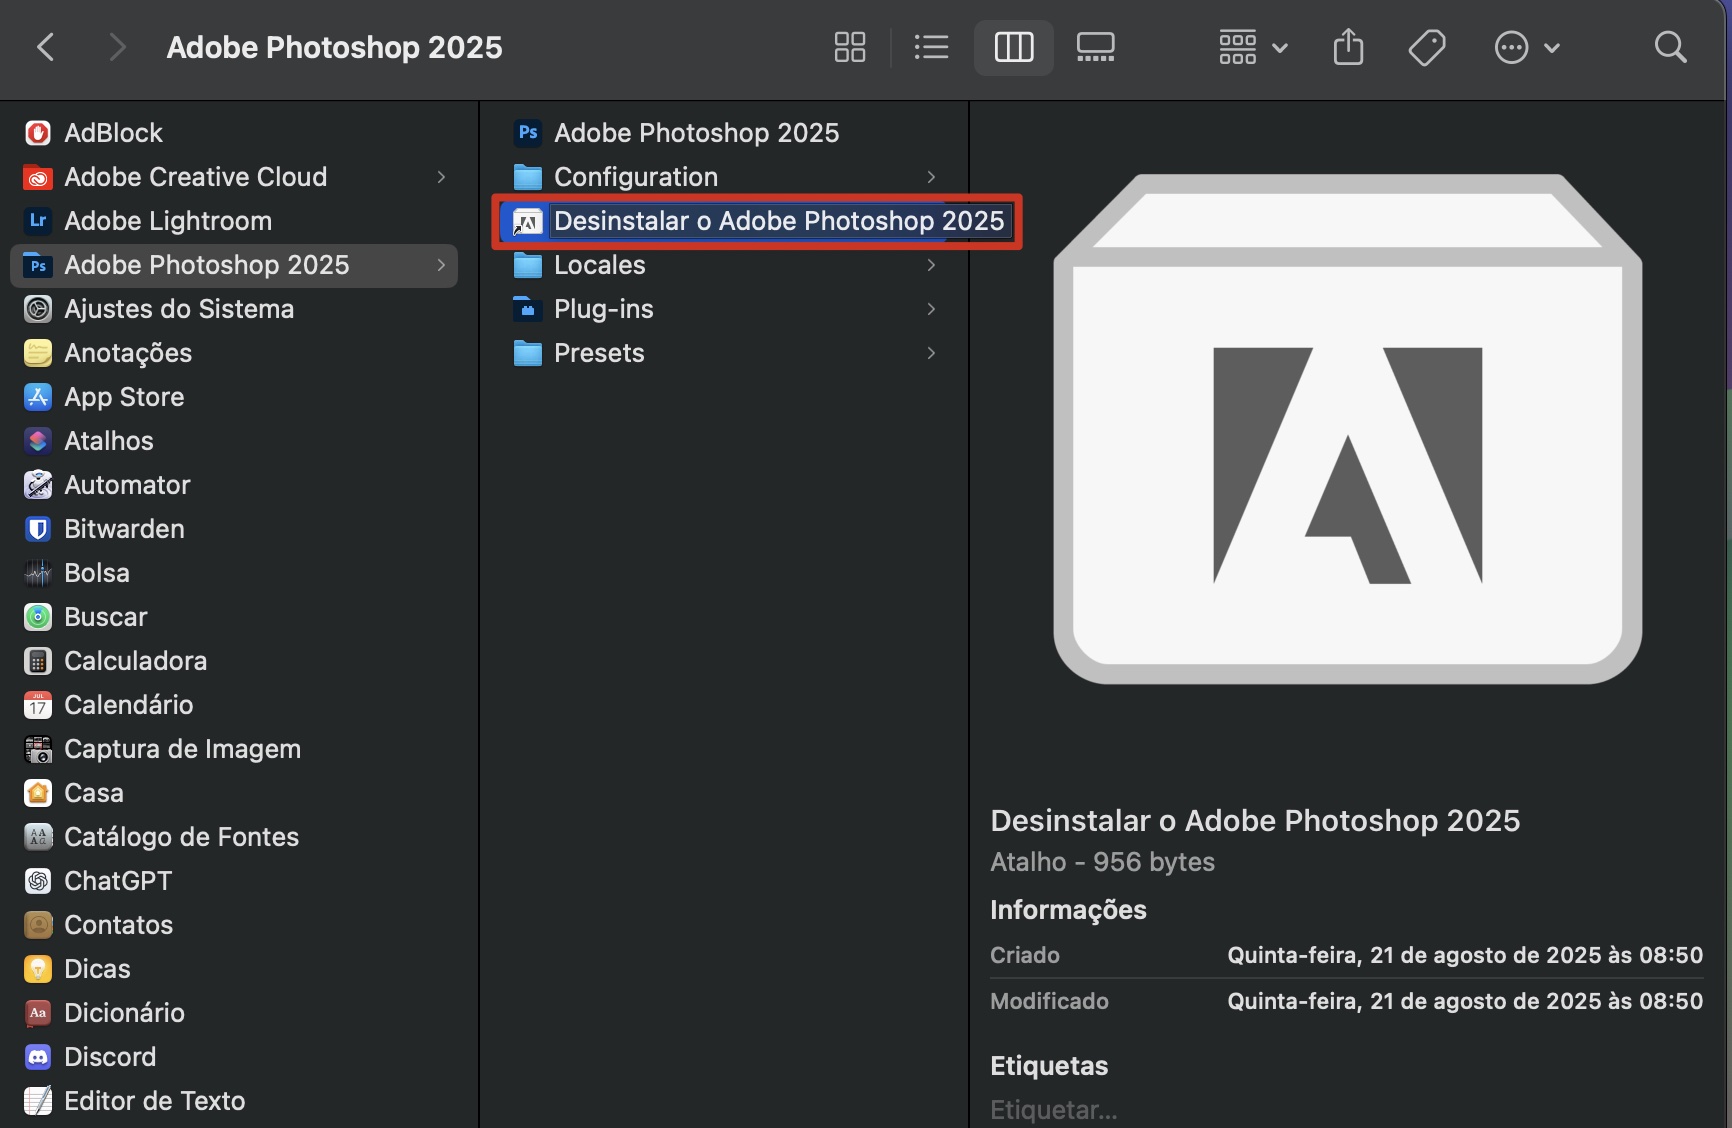Select Bitwarden in the sidebar

coord(123,528)
